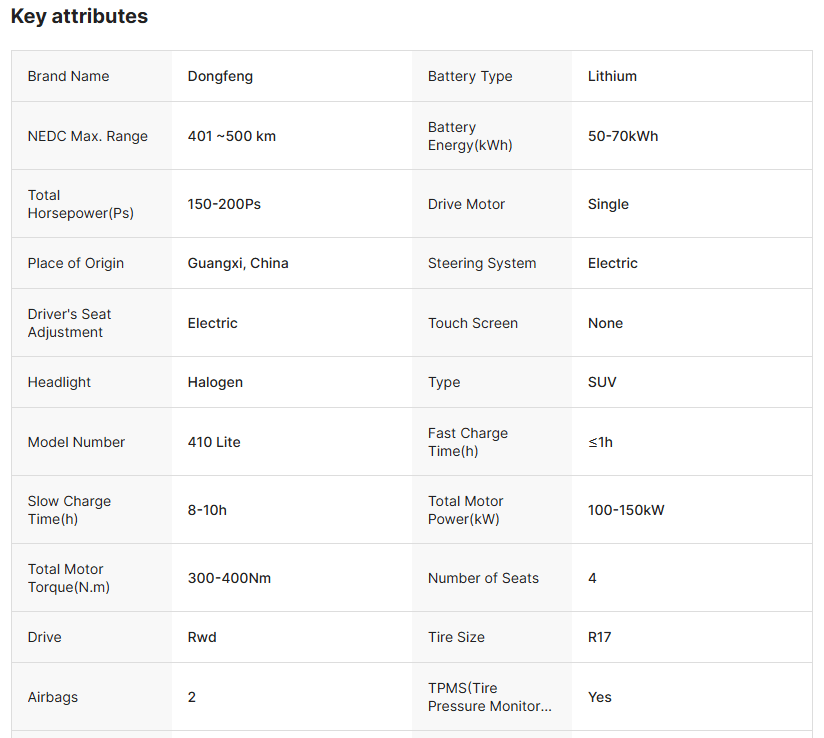Select the 401 ~500 km range value
The width and height of the screenshot is (824, 738).
pyautogui.click(x=231, y=136)
